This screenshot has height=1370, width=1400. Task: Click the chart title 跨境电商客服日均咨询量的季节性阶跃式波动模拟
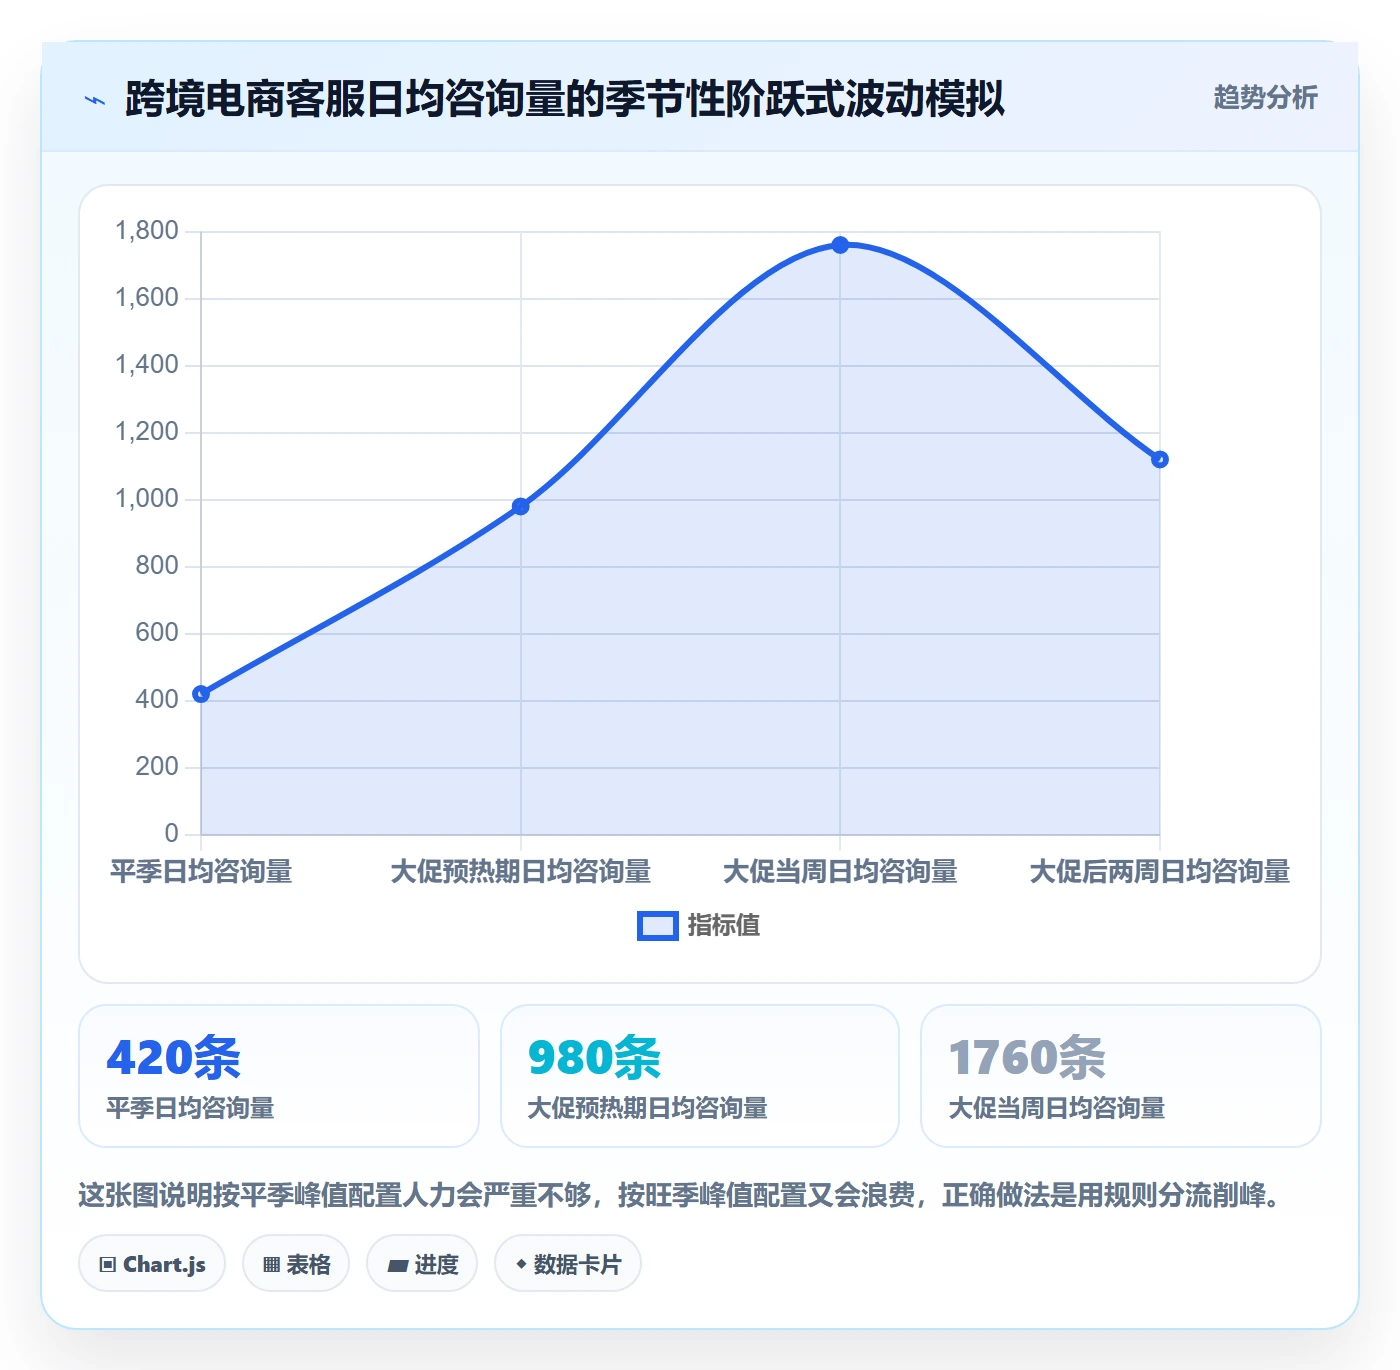pyautogui.click(x=565, y=99)
